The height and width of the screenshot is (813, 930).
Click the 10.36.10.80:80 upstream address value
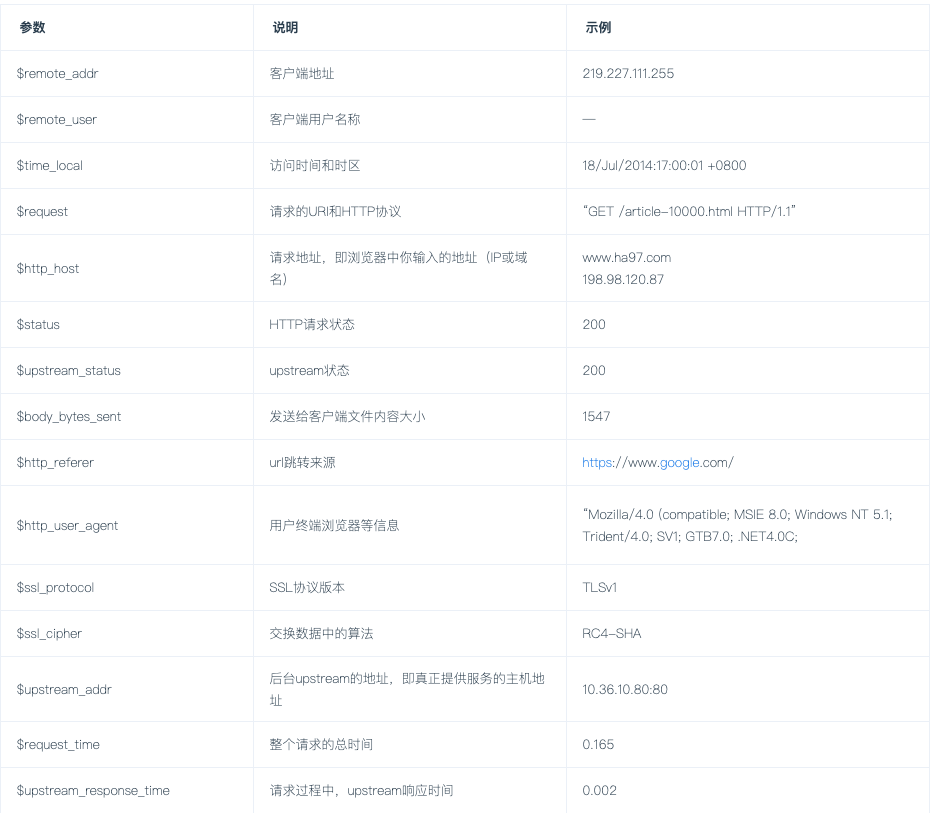pos(624,689)
